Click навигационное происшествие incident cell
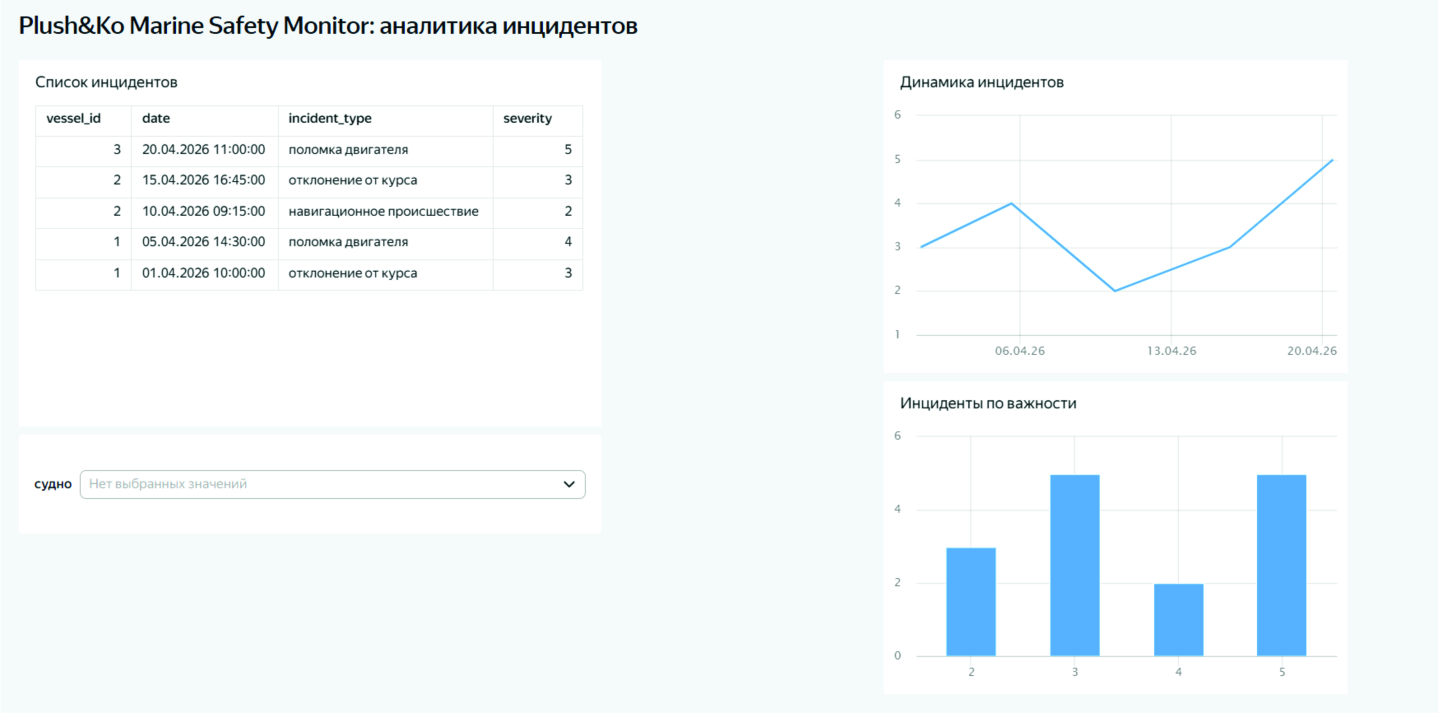Screen dimensions: 1439x713 click(x=384, y=212)
